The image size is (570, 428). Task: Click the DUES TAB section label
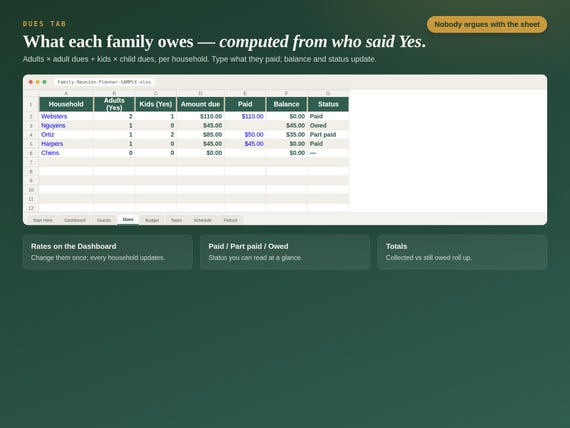44,24
